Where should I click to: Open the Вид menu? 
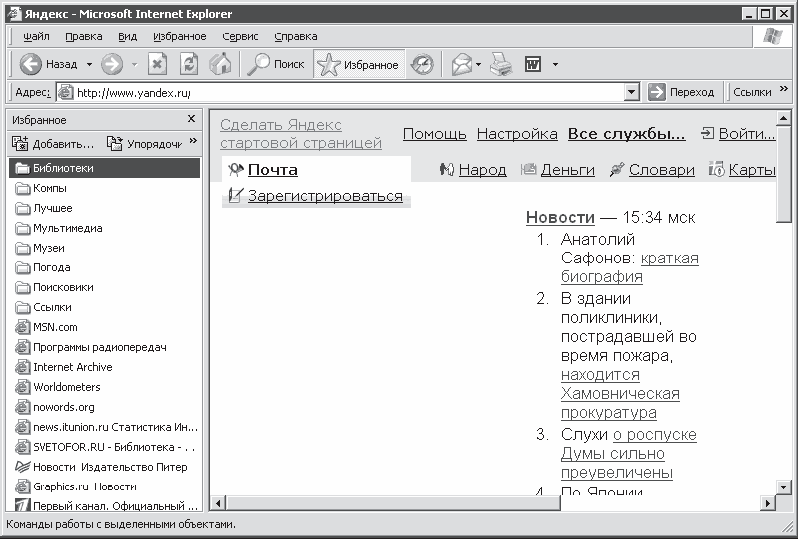coord(127,36)
